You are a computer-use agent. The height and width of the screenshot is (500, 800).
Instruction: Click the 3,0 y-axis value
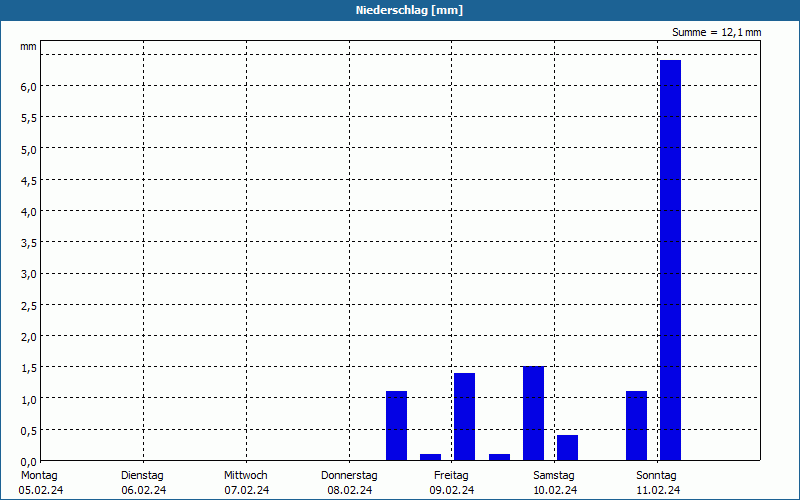point(28,275)
